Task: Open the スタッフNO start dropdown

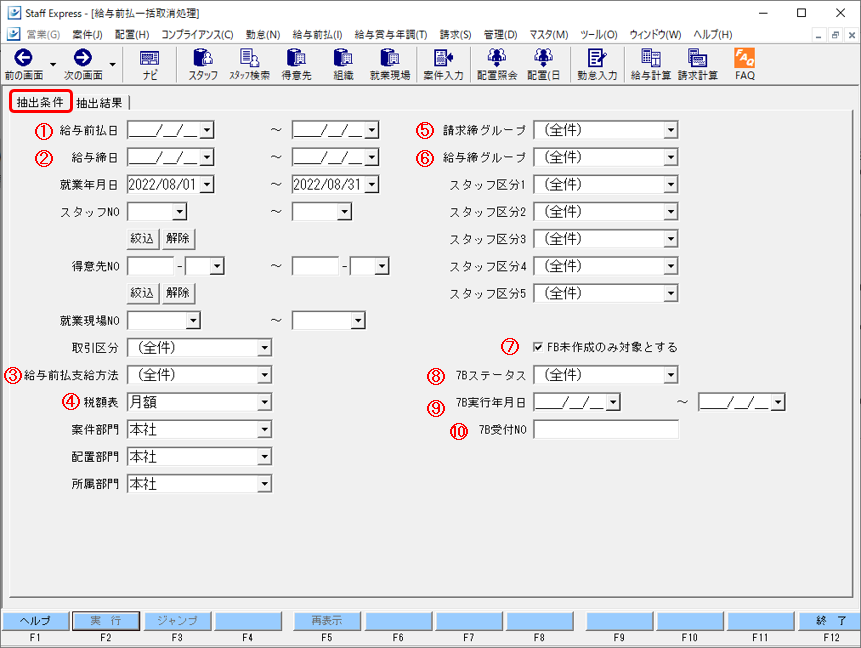Action: [179, 212]
